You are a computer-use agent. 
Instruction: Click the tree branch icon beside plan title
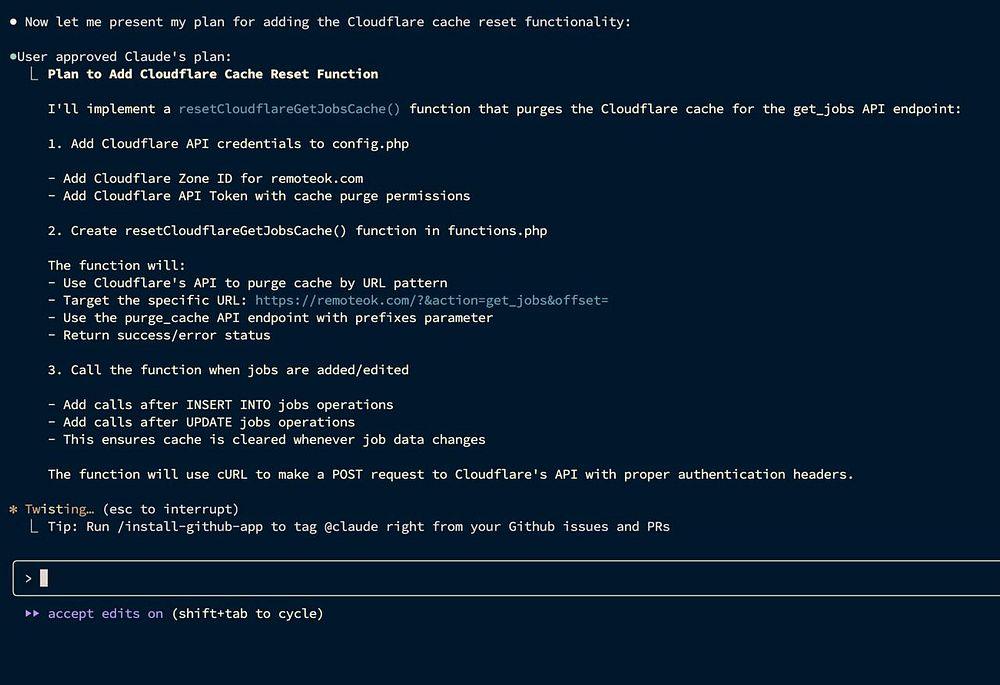coord(33,73)
